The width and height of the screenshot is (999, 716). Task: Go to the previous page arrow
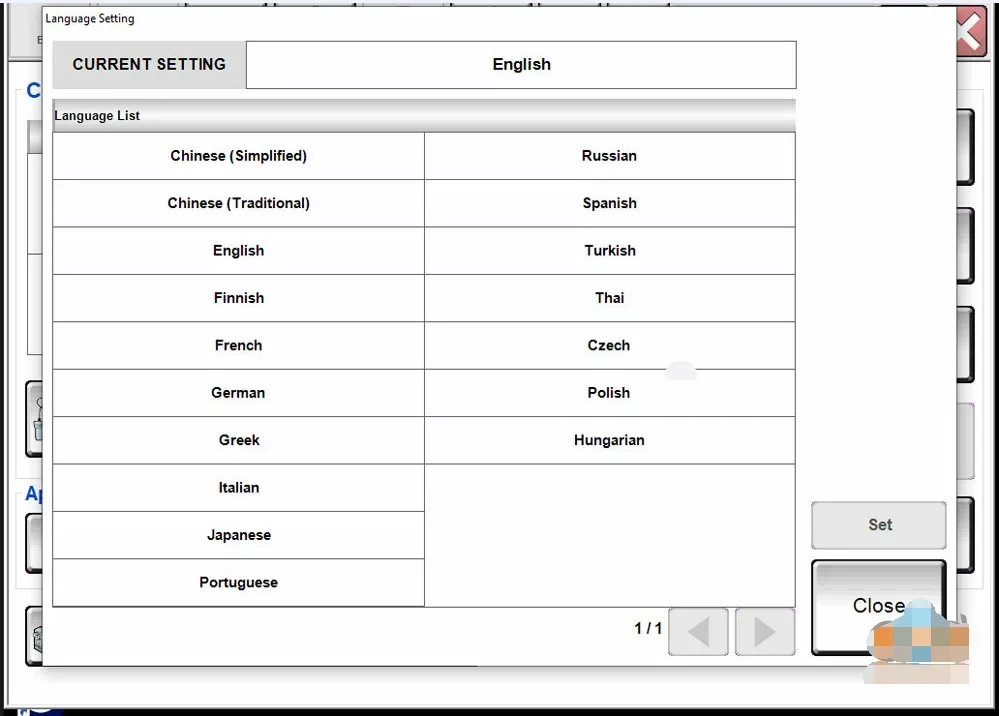point(698,631)
